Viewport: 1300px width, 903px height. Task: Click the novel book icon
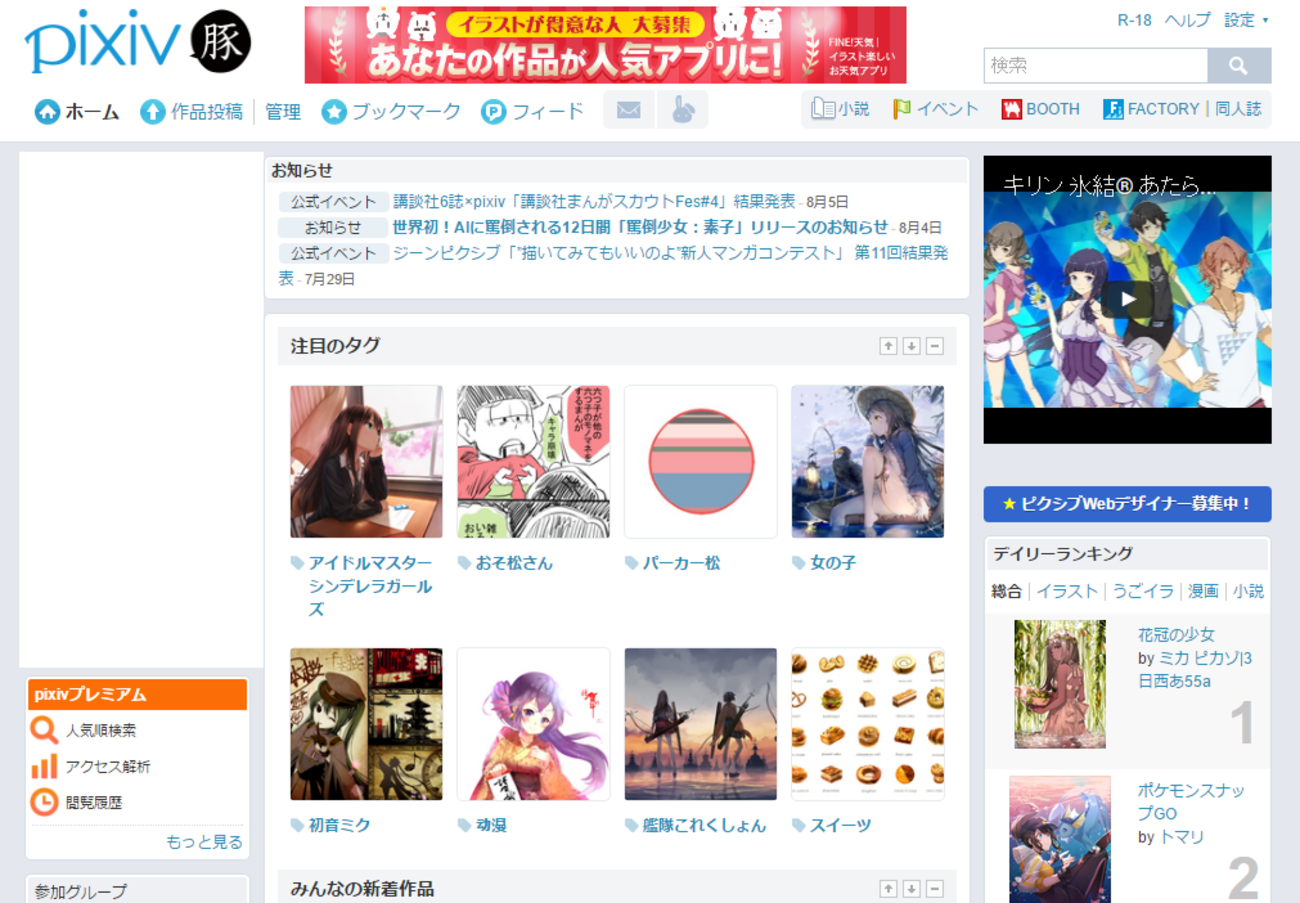click(823, 109)
